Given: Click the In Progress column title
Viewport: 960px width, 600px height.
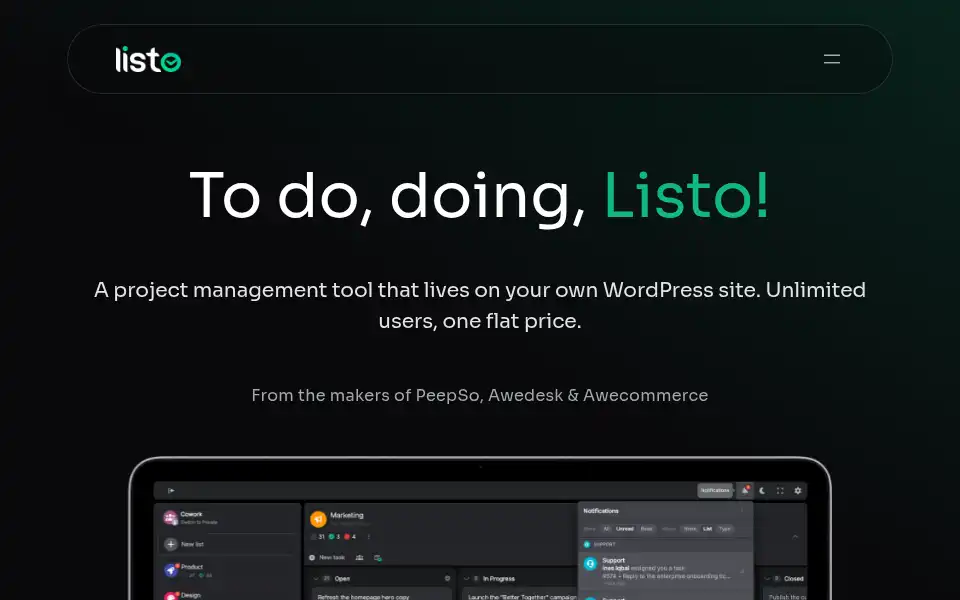Looking at the screenshot, I should 499,579.
